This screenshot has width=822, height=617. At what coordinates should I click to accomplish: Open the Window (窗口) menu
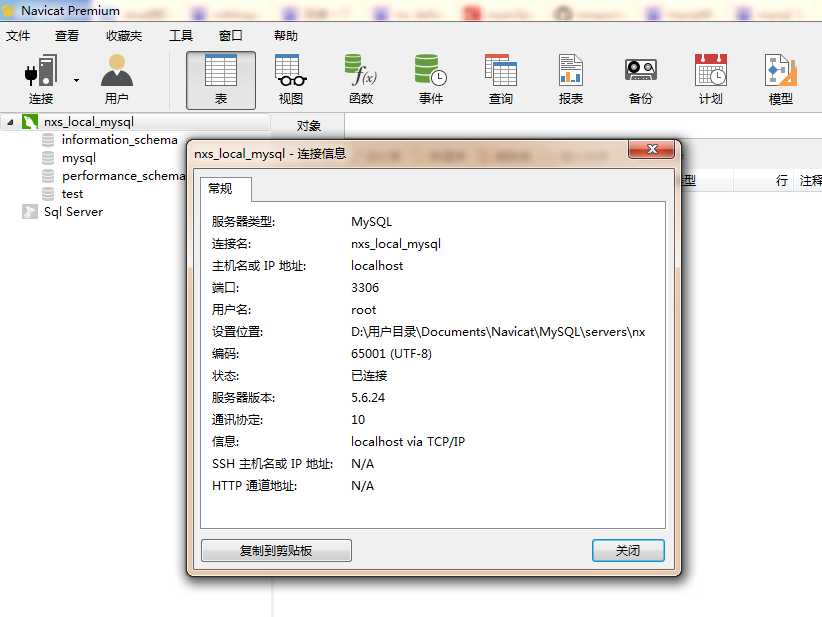[231, 36]
